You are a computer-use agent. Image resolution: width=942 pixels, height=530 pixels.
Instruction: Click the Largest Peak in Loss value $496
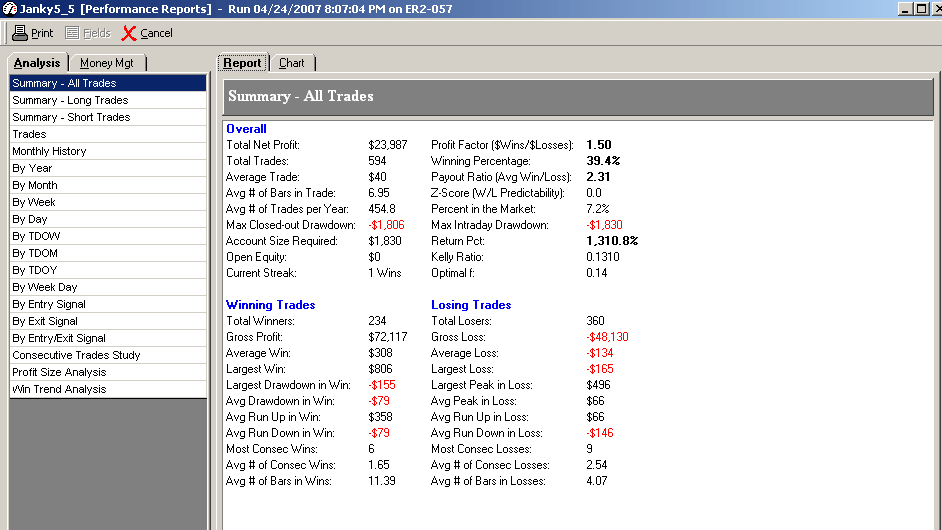598,385
